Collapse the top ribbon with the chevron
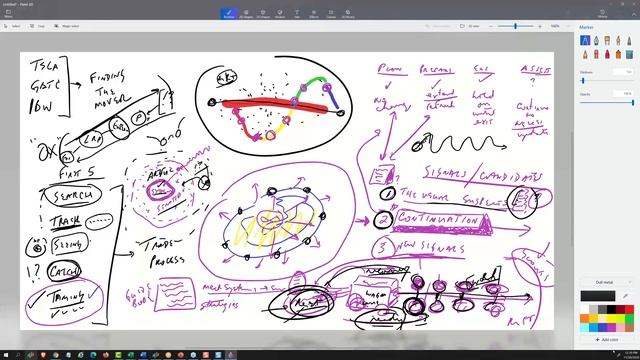 (634, 14)
